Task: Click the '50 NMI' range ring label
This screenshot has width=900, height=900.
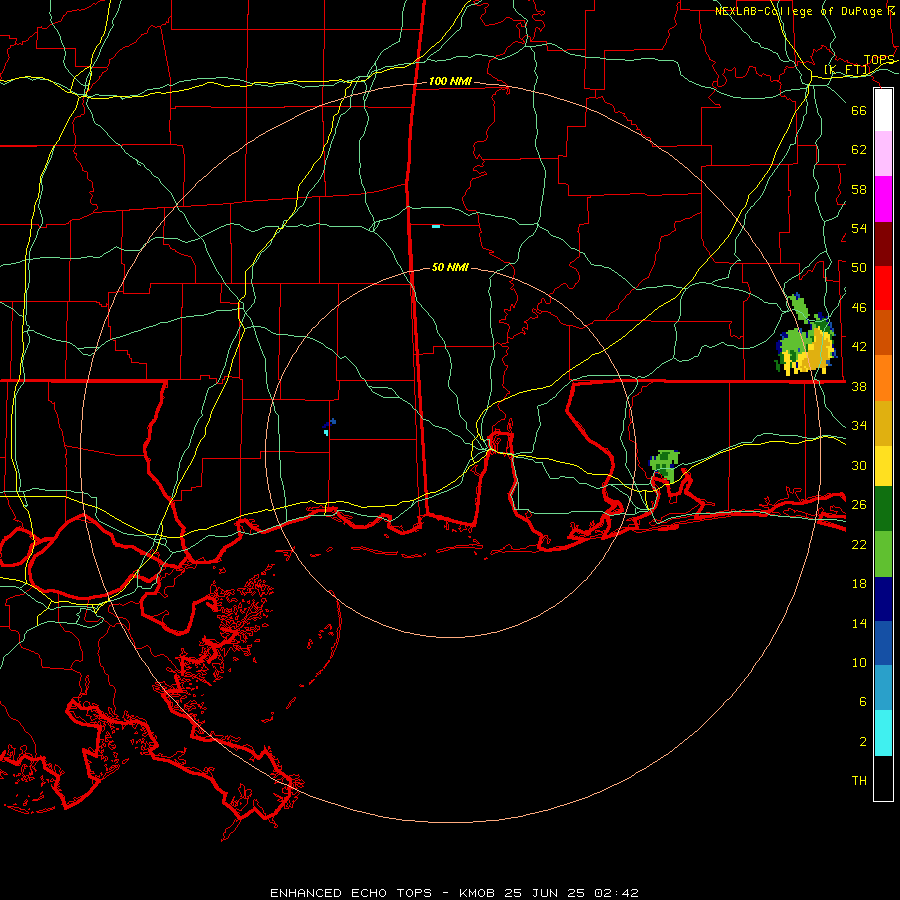Action: pos(450,267)
